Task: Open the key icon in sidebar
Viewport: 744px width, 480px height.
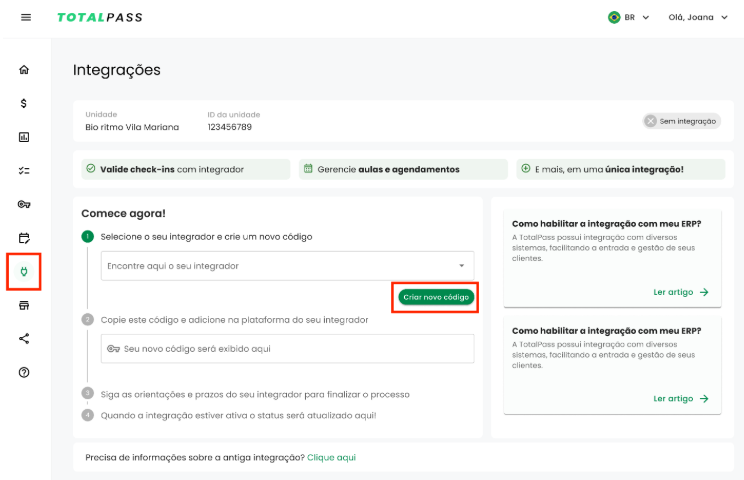Action: (x=24, y=204)
